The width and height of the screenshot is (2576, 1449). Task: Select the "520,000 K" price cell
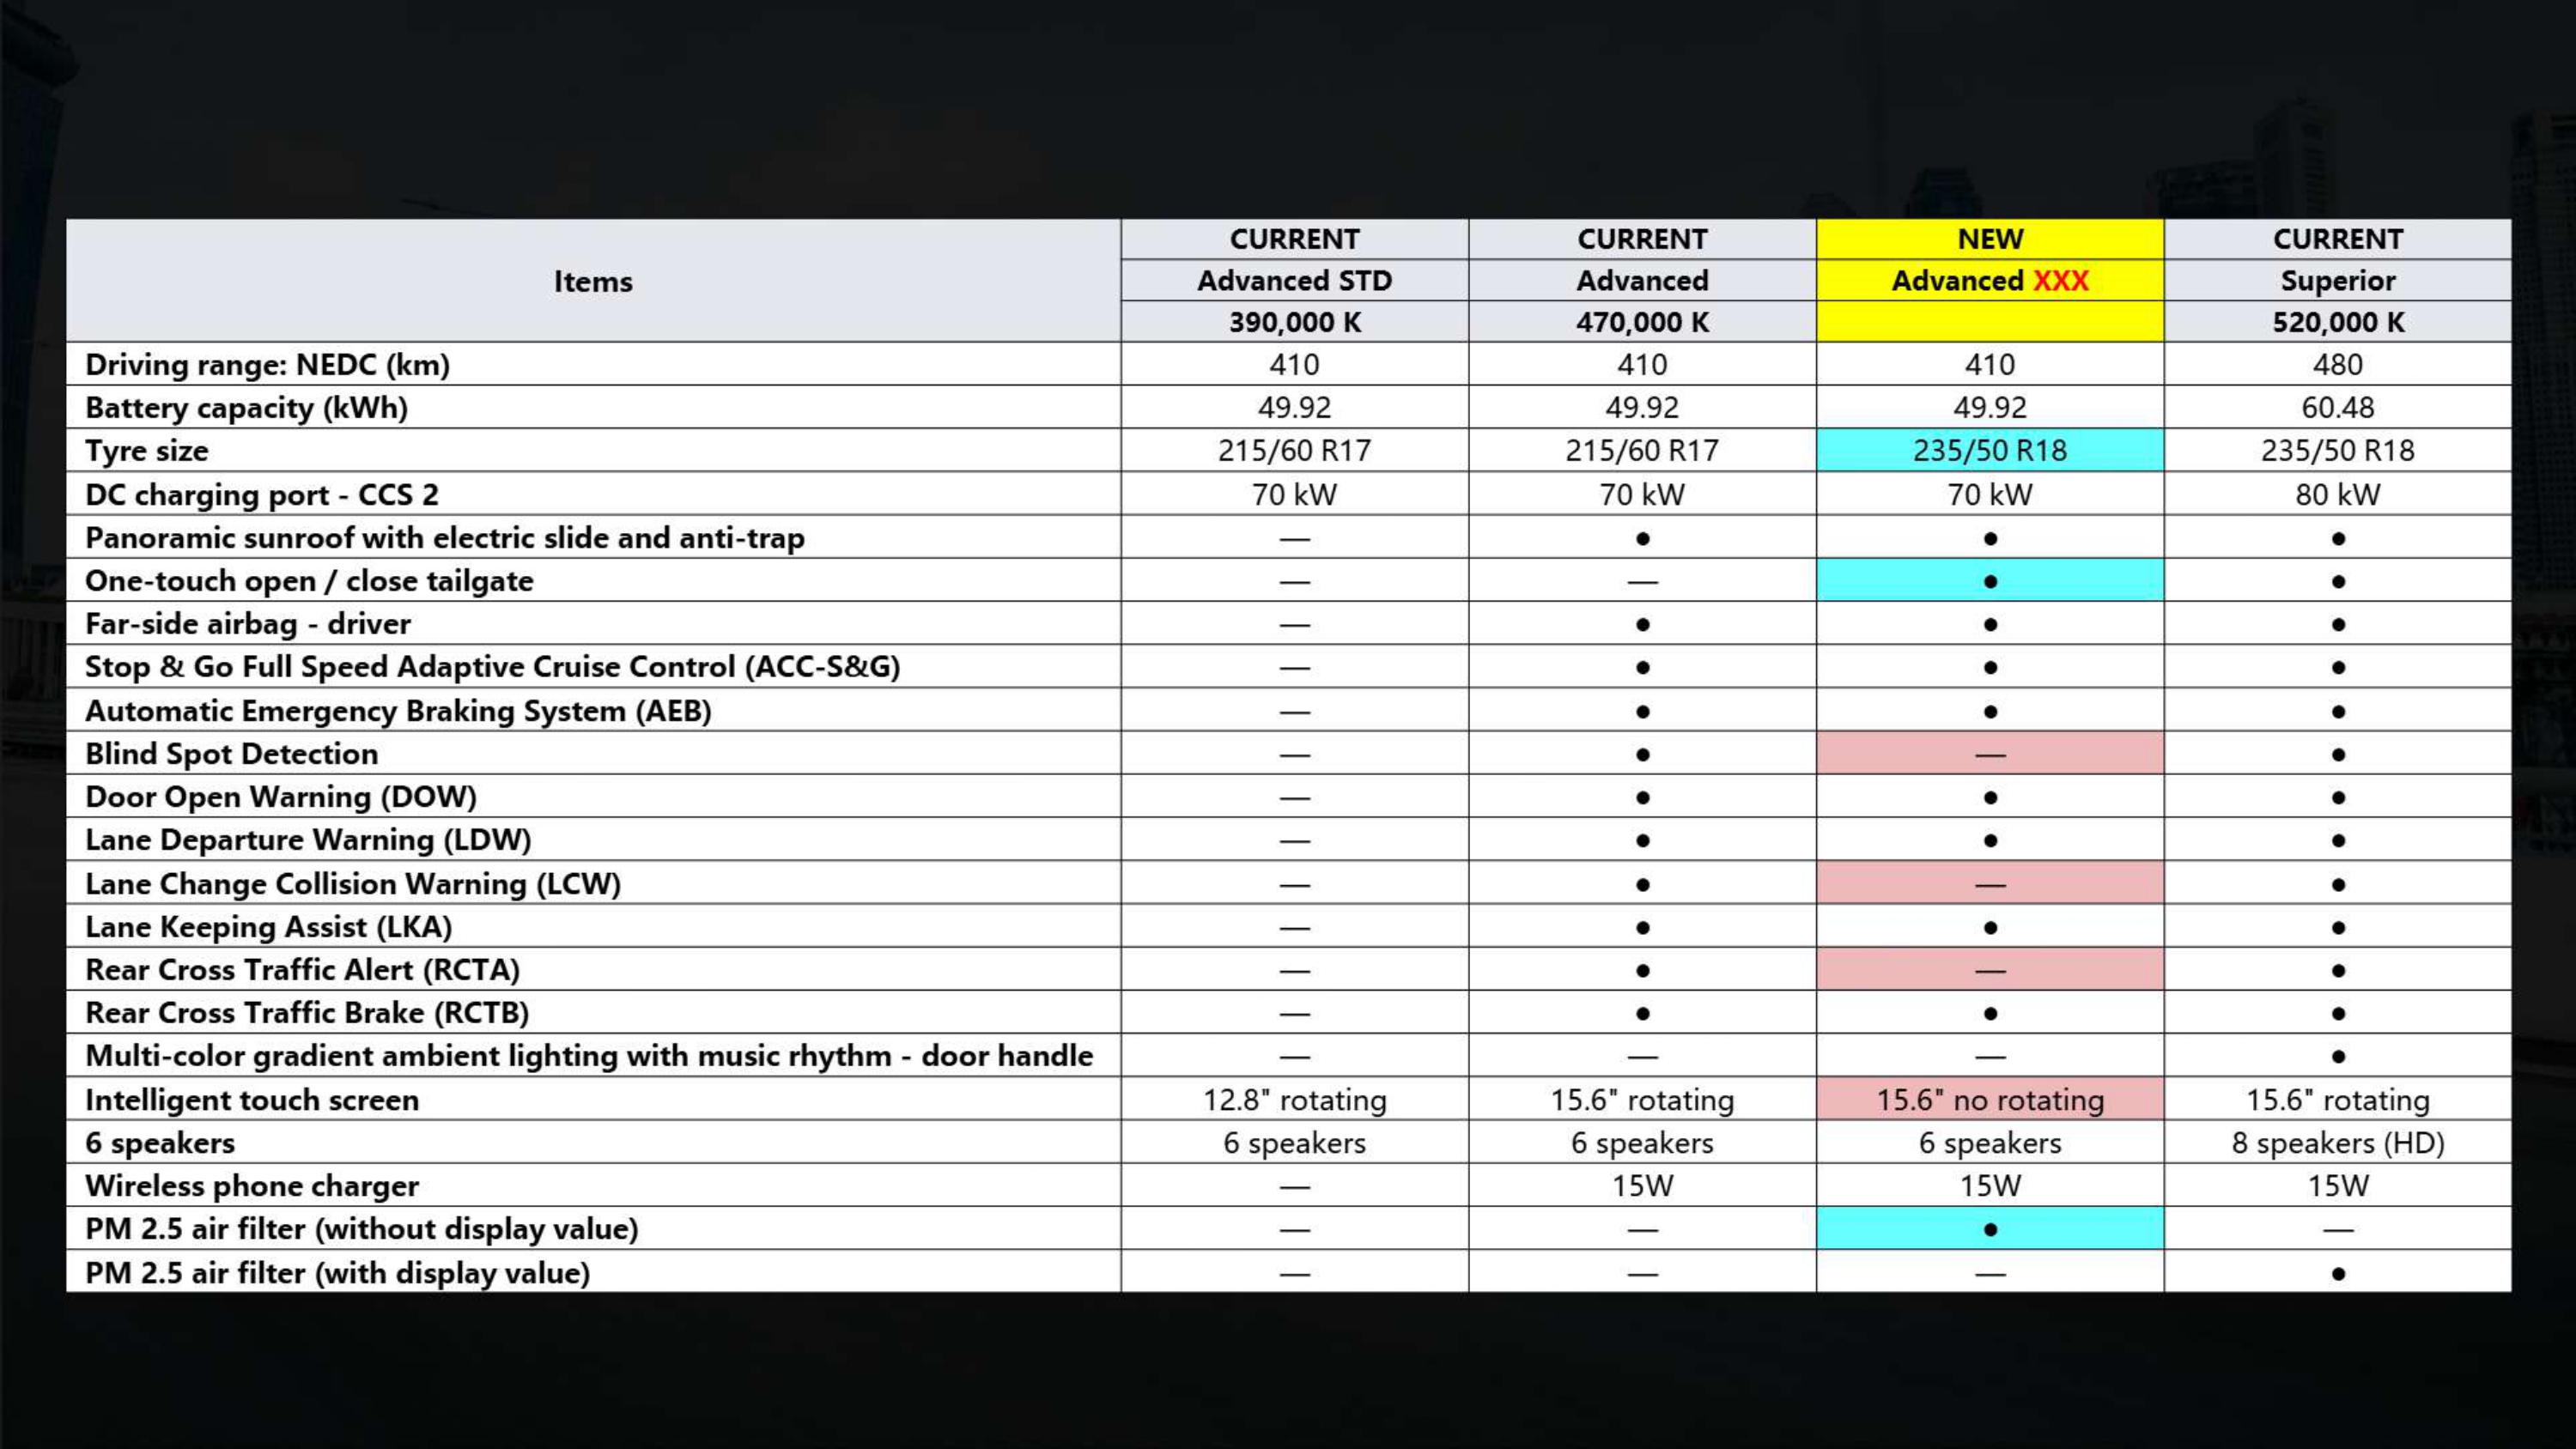(x=2337, y=322)
